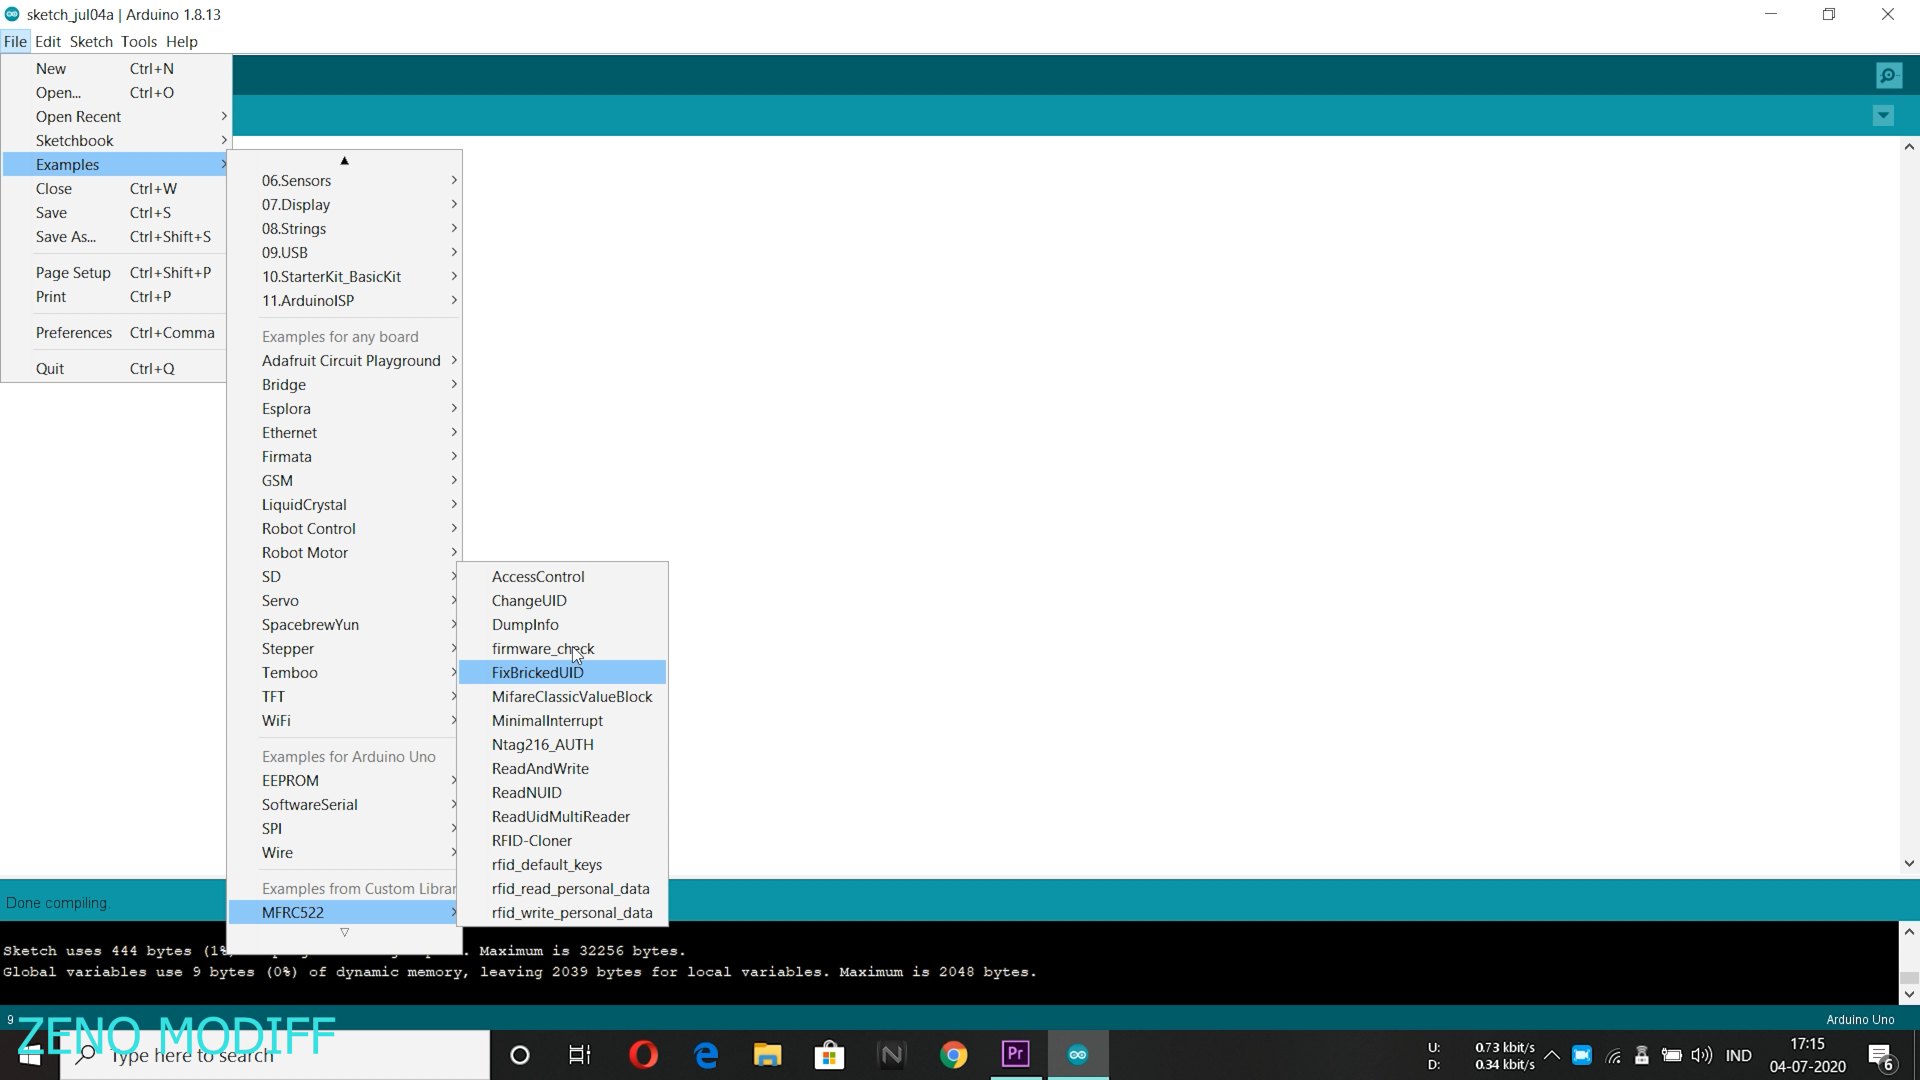1920x1080 pixels.
Task: Select Save As... in File menu
Action: pos(116,237)
